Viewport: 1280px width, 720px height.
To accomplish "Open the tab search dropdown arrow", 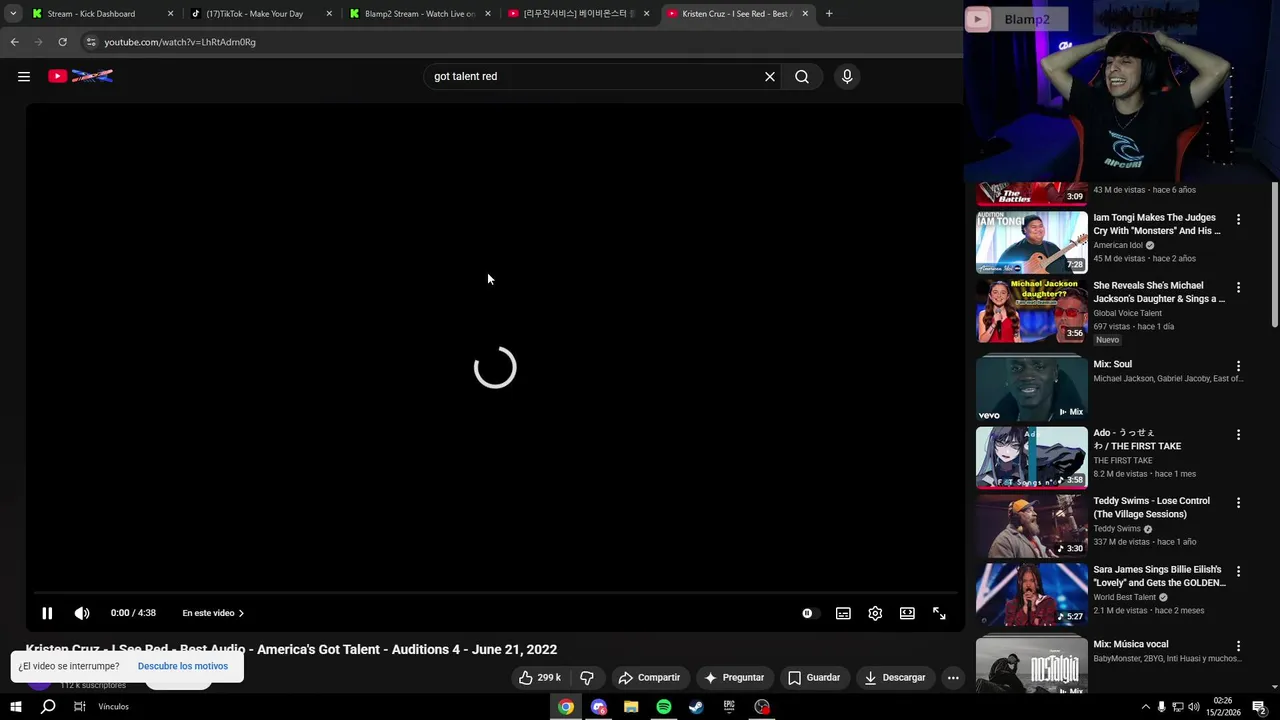I will 13,14.
